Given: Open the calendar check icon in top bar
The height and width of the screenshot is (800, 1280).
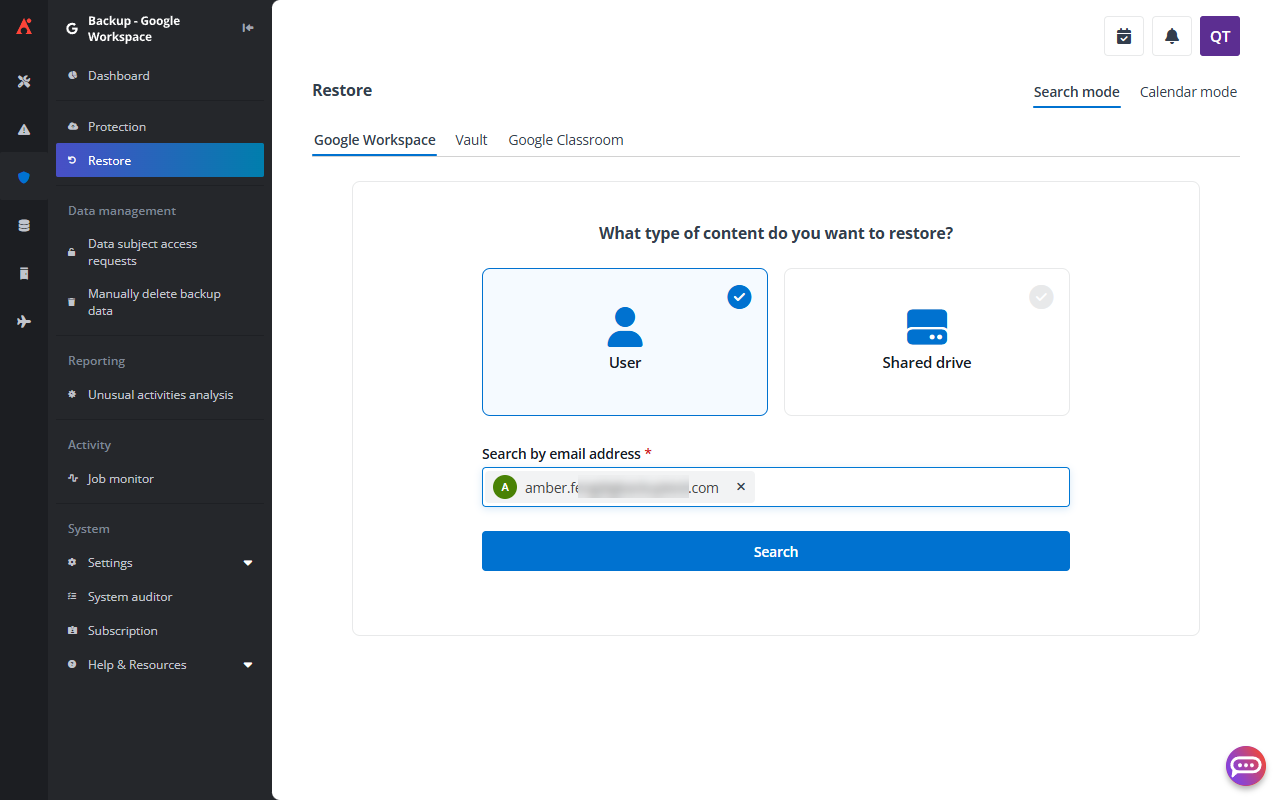Looking at the screenshot, I should pos(1124,36).
